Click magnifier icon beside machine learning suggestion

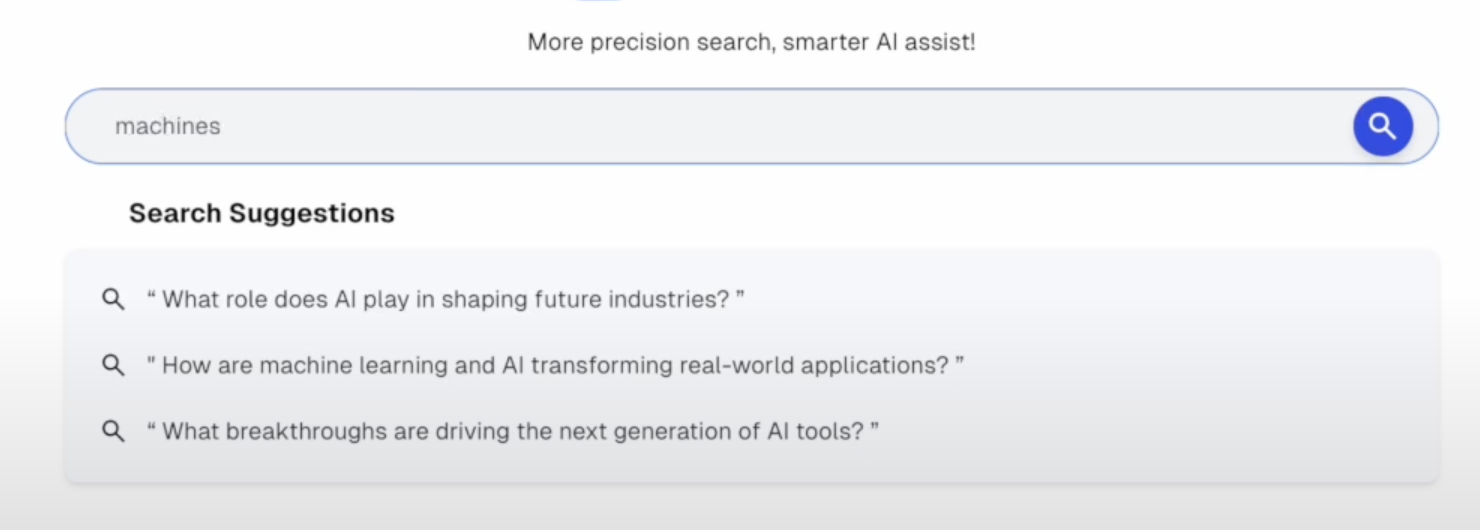point(114,365)
